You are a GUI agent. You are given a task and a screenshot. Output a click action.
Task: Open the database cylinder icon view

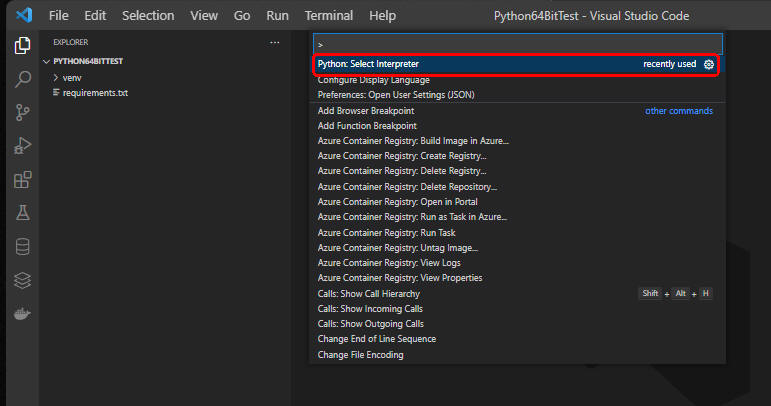pyautogui.click(x=23, y=247)
